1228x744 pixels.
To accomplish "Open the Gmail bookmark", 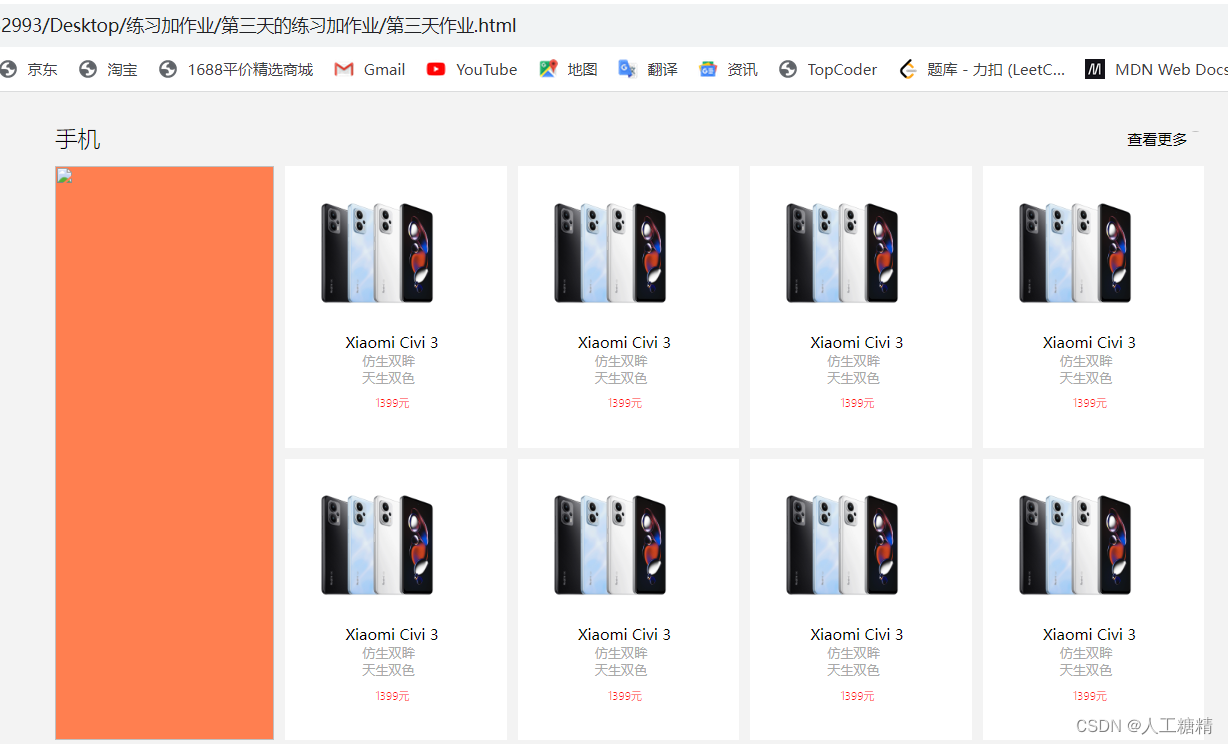I will pos(370,69).
